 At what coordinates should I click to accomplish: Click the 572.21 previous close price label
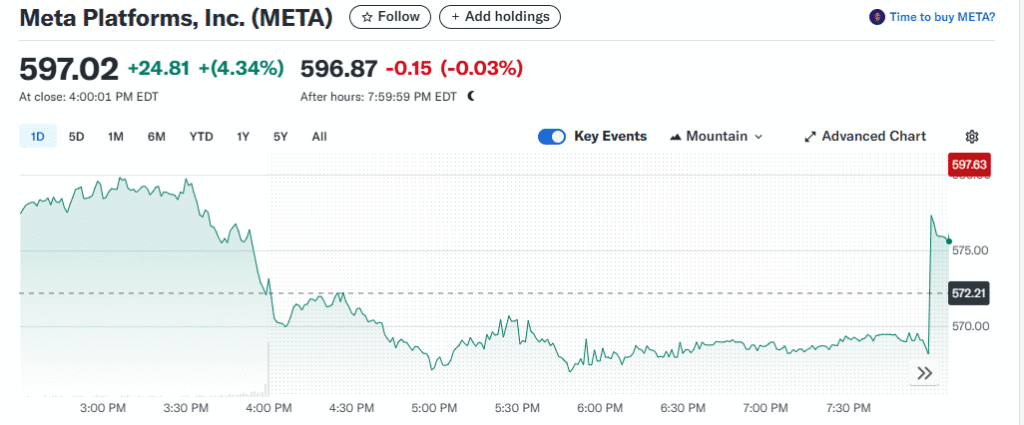[x=968, y=294]
